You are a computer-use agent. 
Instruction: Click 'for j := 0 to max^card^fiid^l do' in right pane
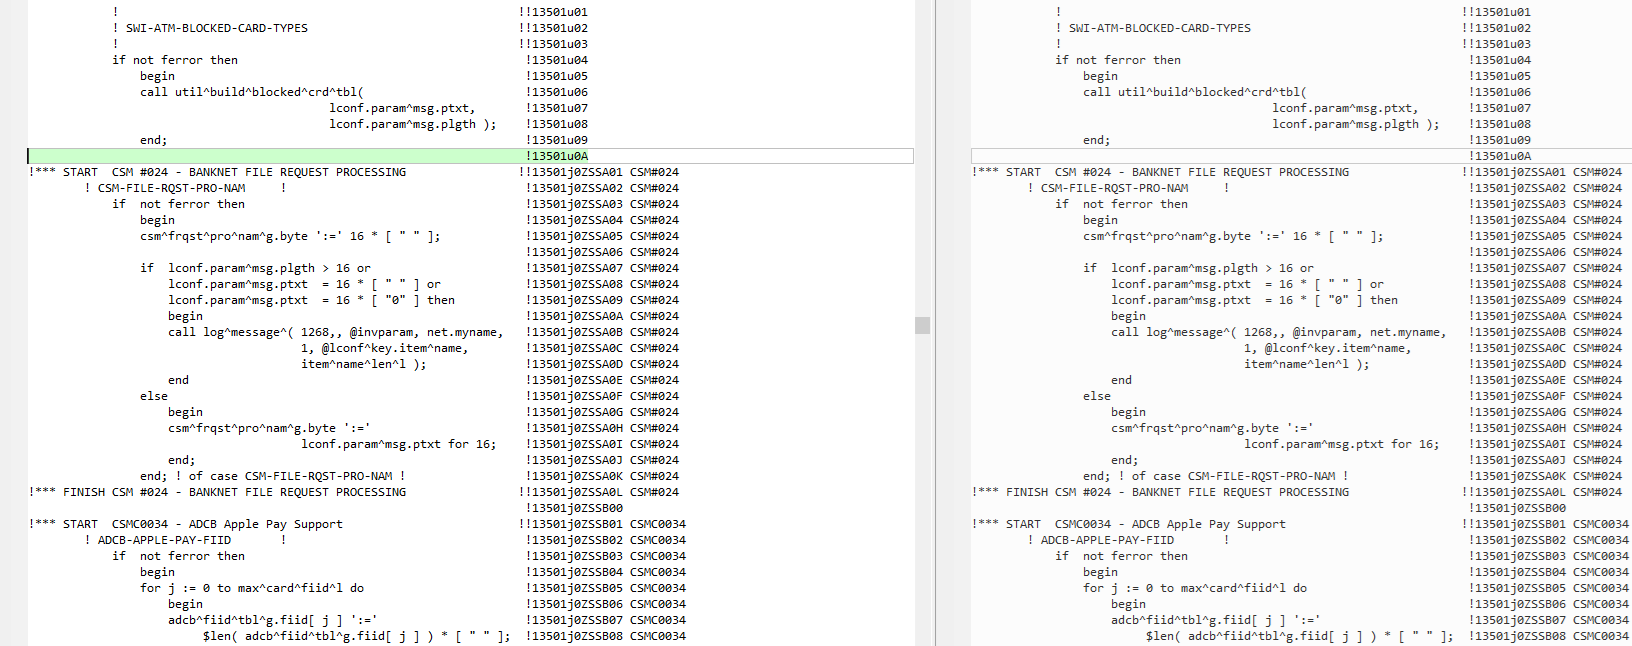click(1195, 588)
